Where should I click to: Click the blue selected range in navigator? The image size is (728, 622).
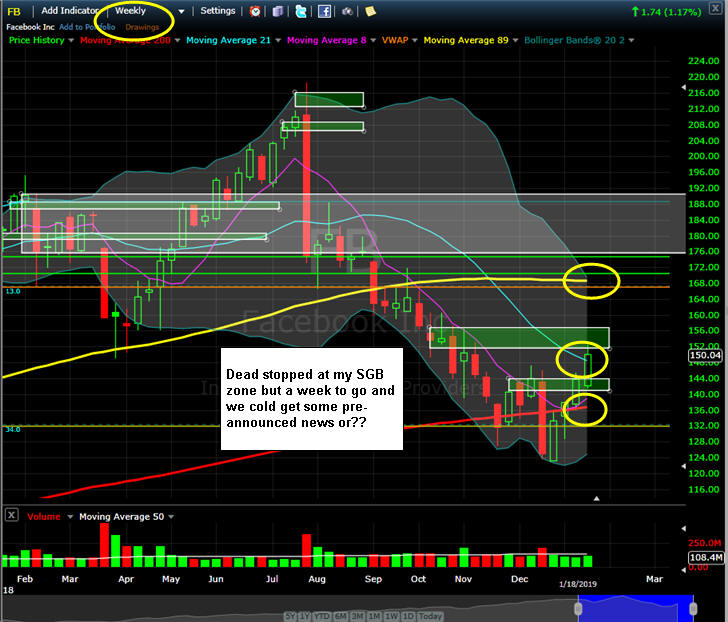coord(636,609)
